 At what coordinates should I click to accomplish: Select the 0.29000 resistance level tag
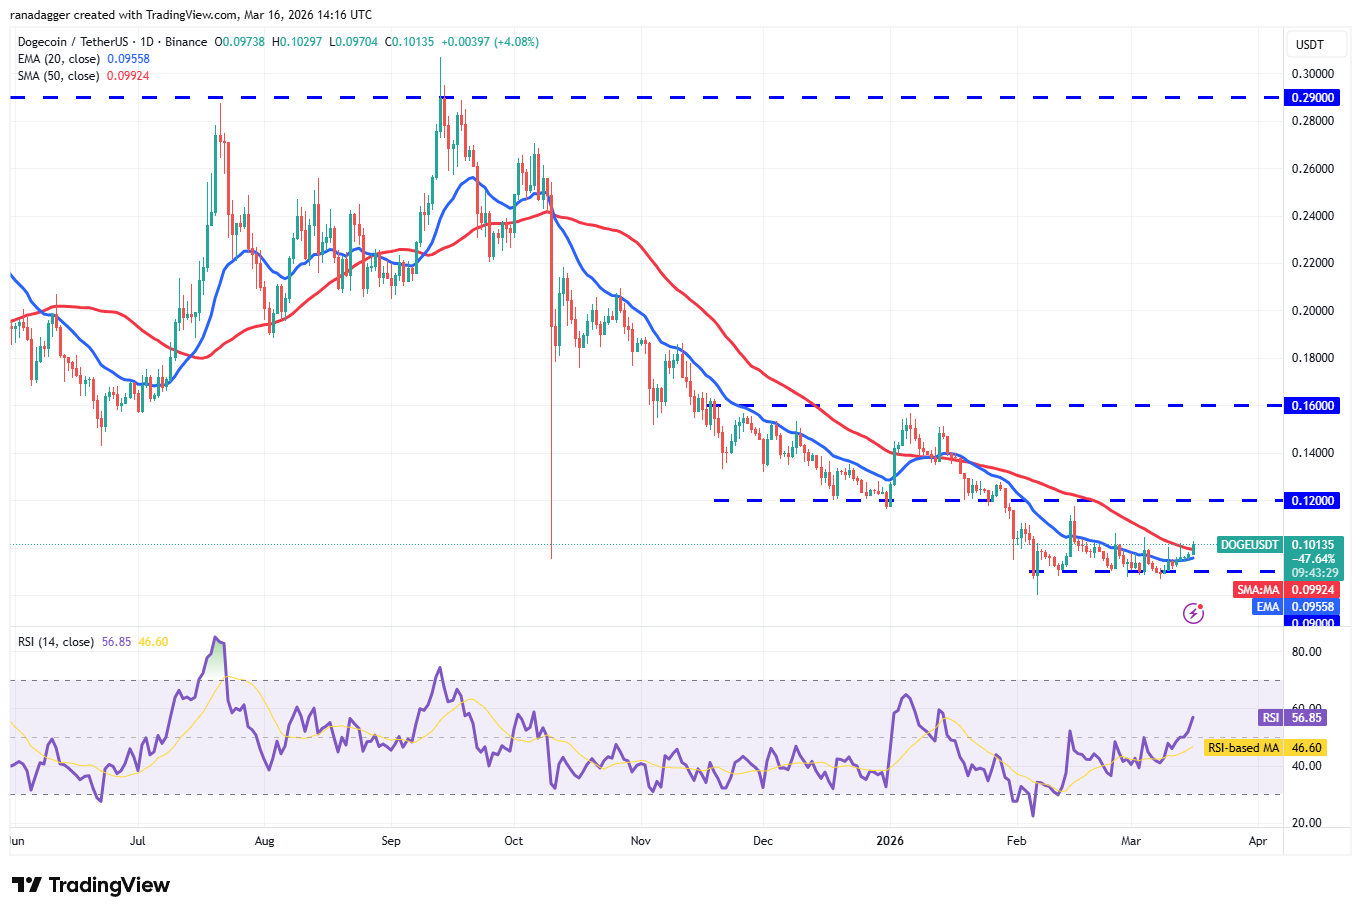pos(1313,97)
